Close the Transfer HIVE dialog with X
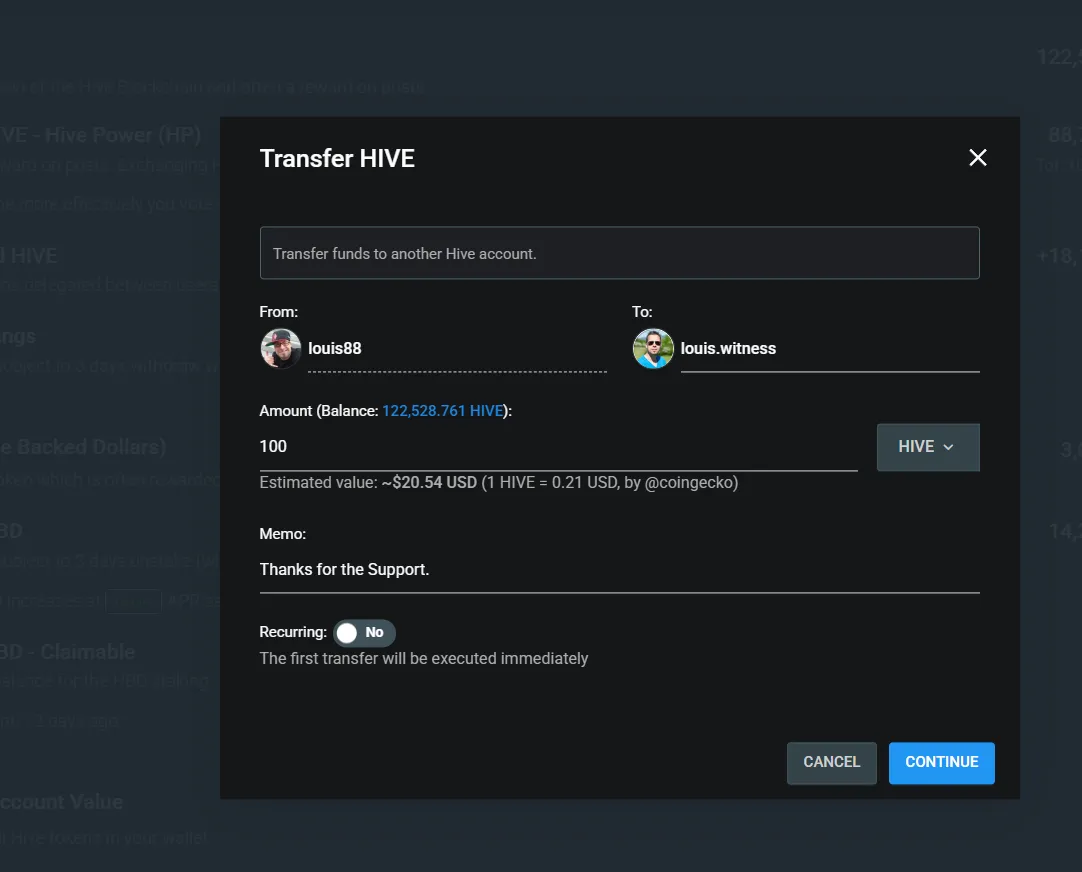This screenshot has width=1082, height=872. pyautogui.click(x=977, y=158)
